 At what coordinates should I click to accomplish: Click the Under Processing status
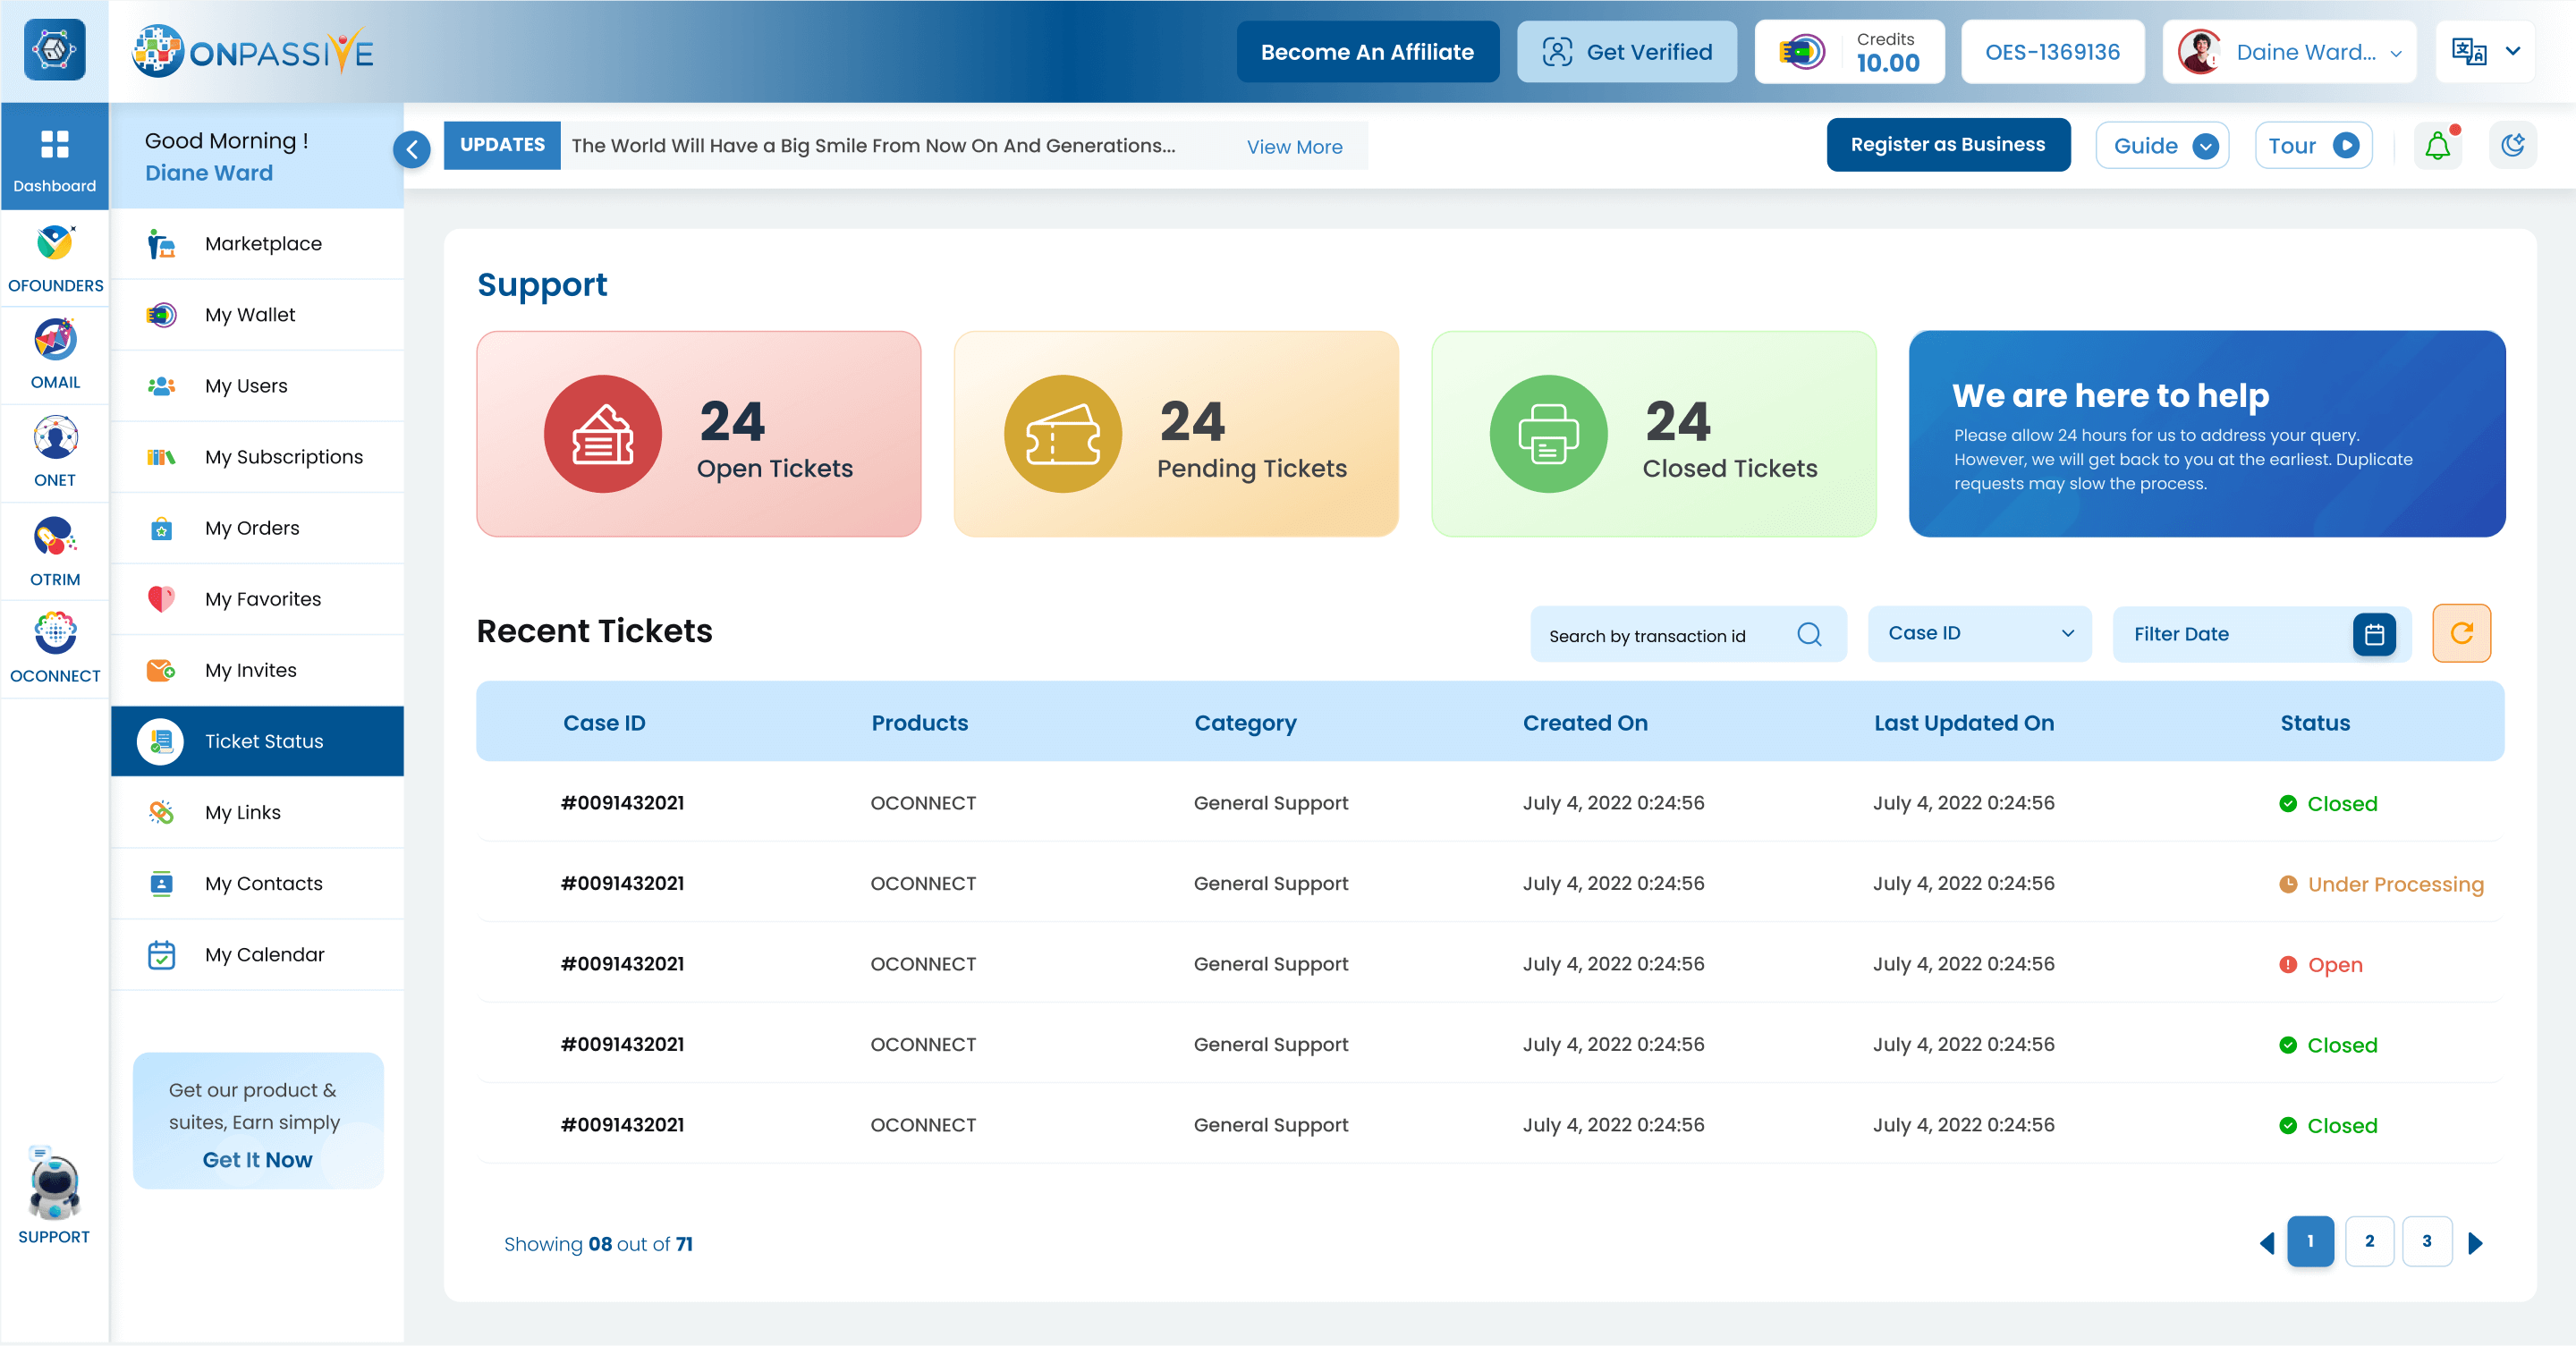coord(2381,884)
